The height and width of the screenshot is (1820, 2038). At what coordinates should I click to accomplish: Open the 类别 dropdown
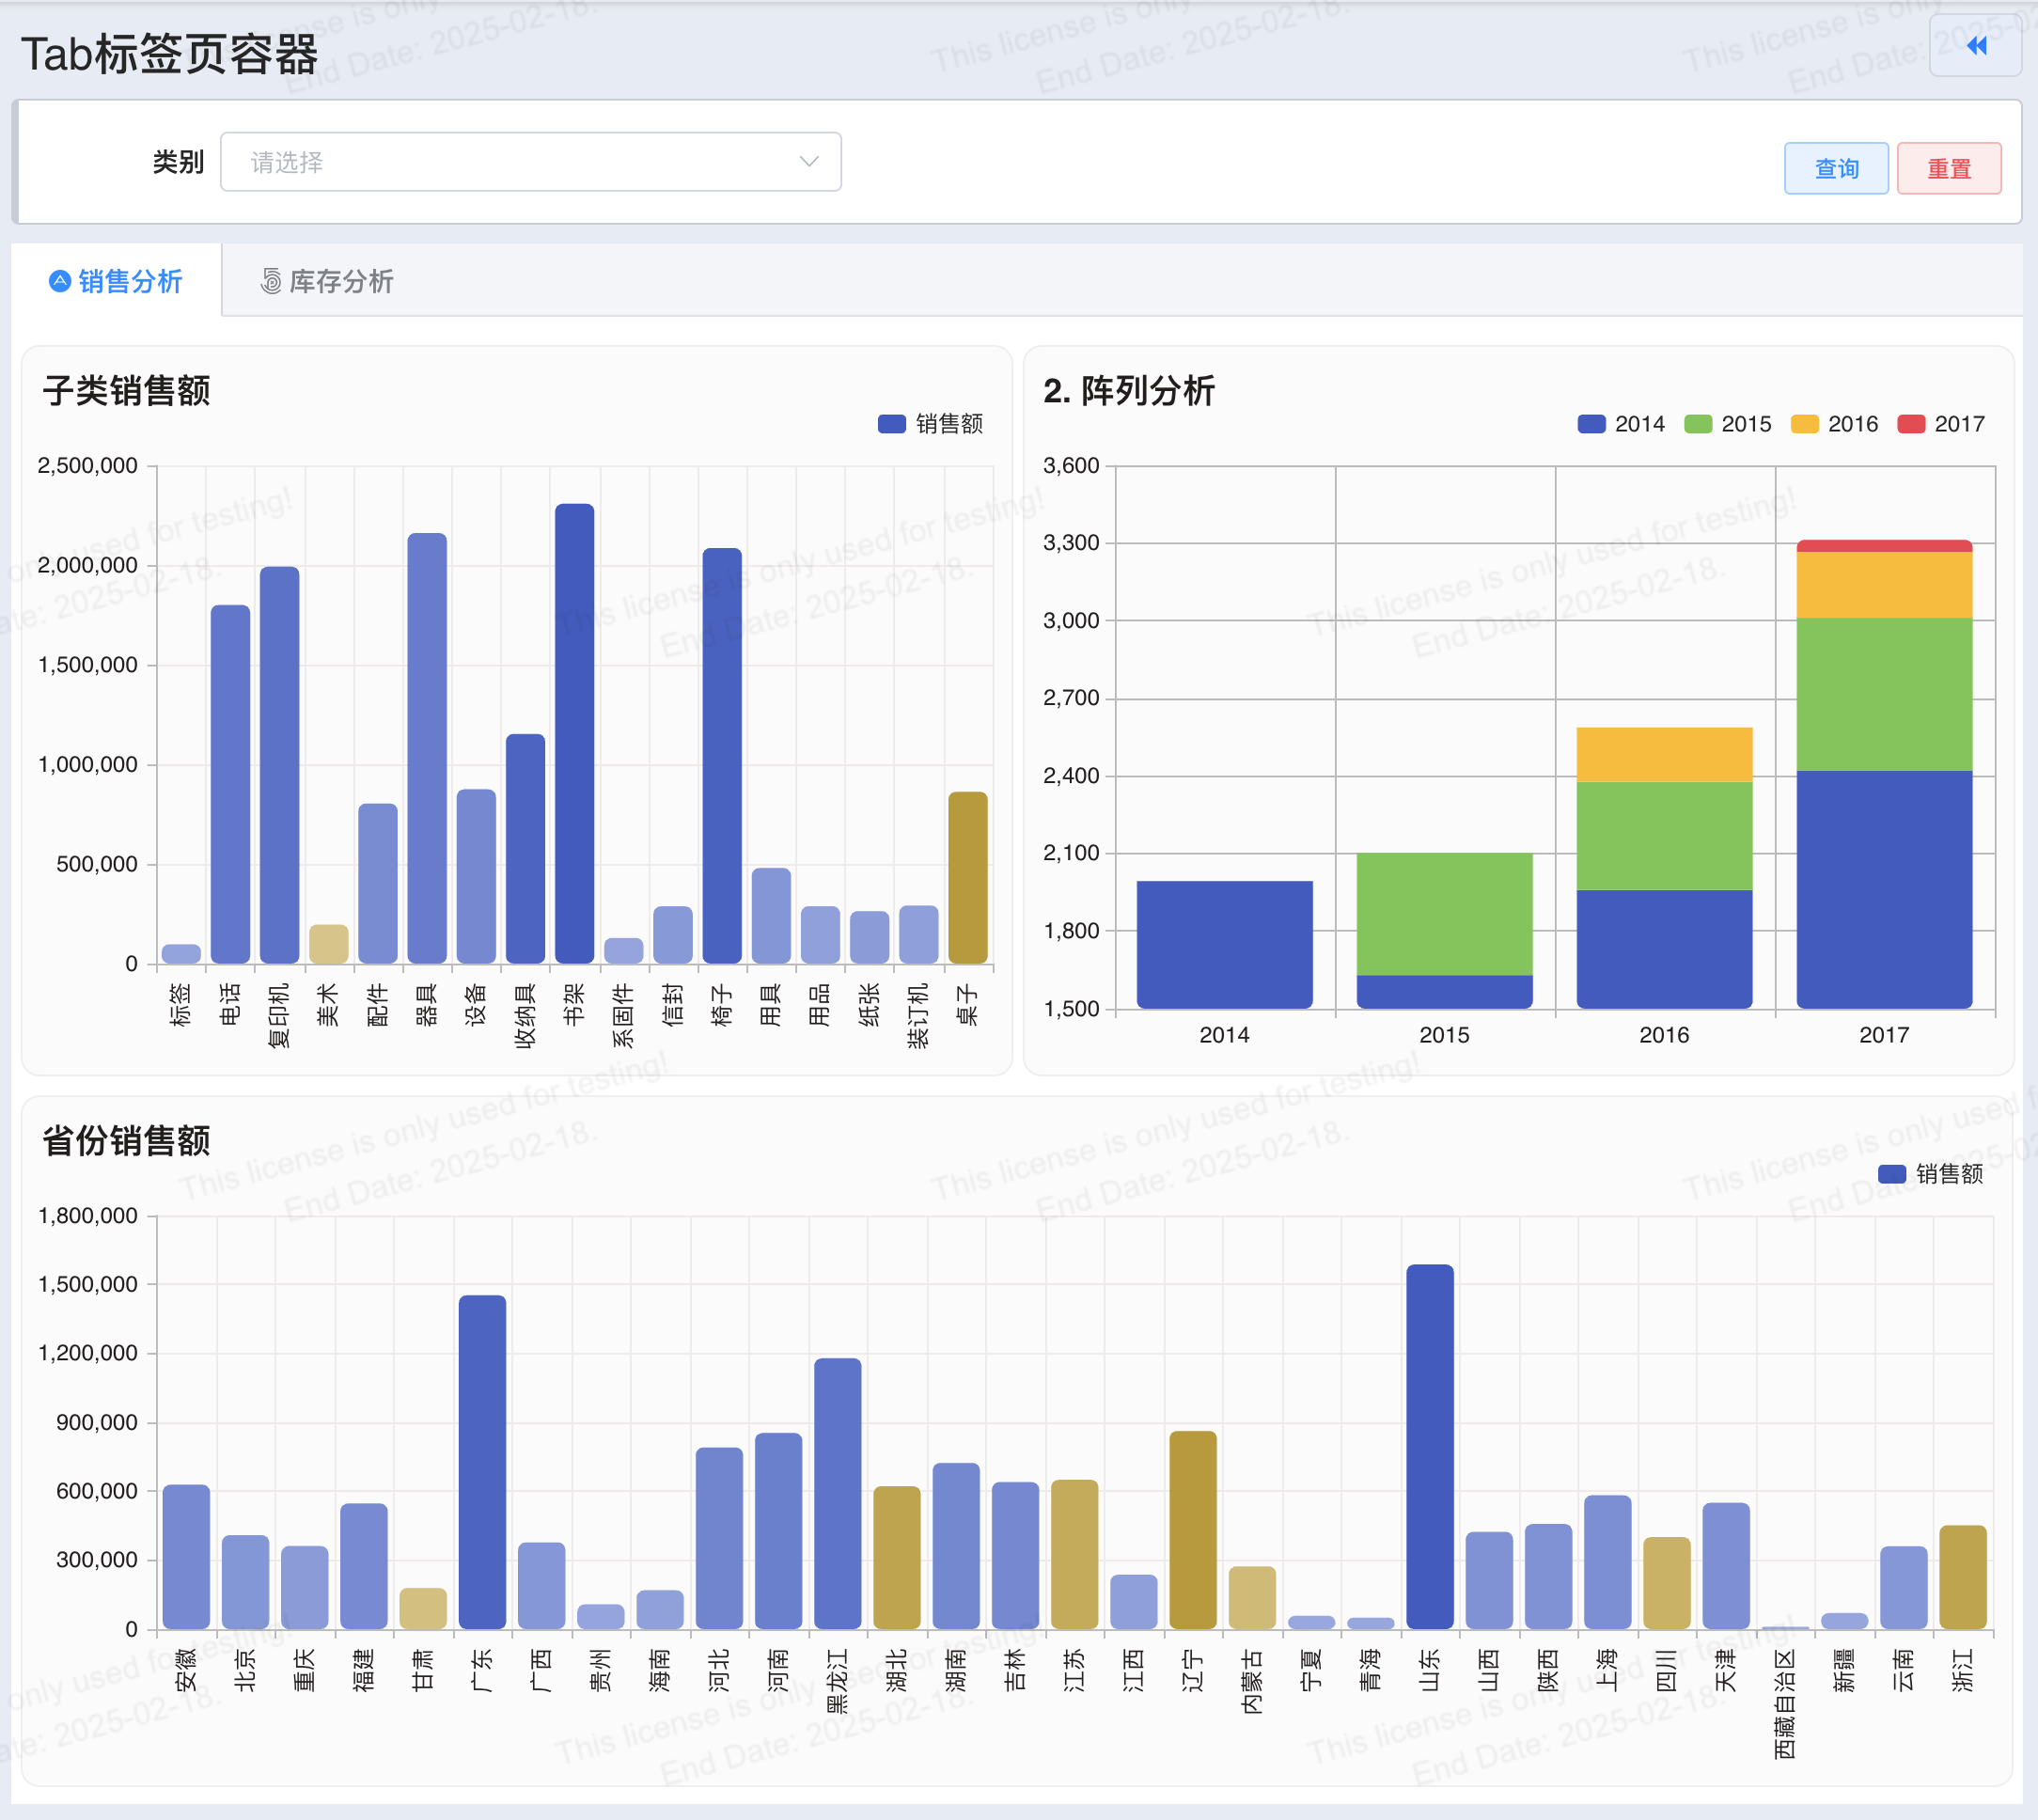pos(531,162)
